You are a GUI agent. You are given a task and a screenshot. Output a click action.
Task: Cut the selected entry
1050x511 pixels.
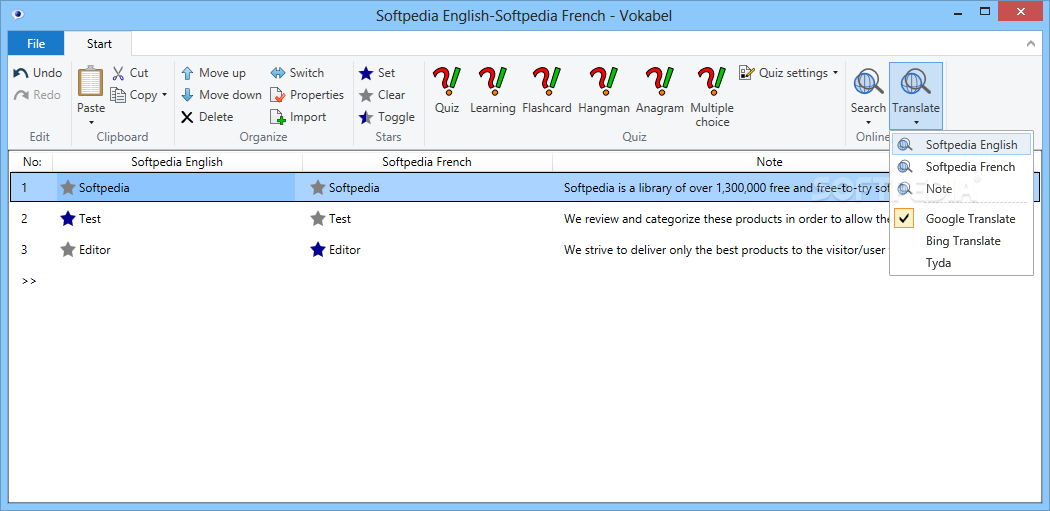(x=130, y=73)
